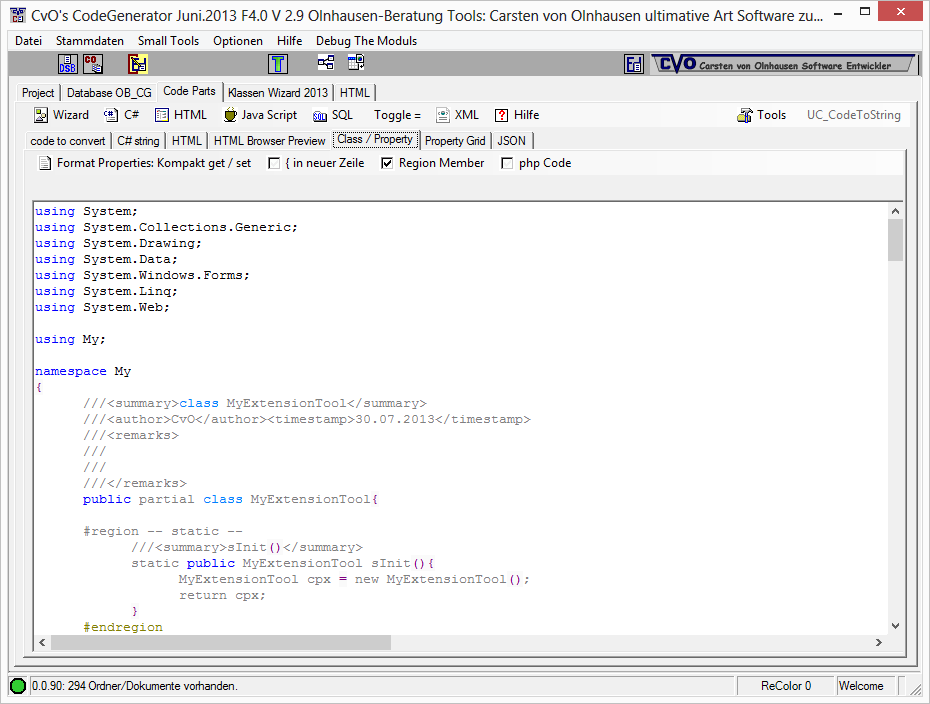
Task: Click the Fd icon beside CVO logo
Action: point(633,64)
